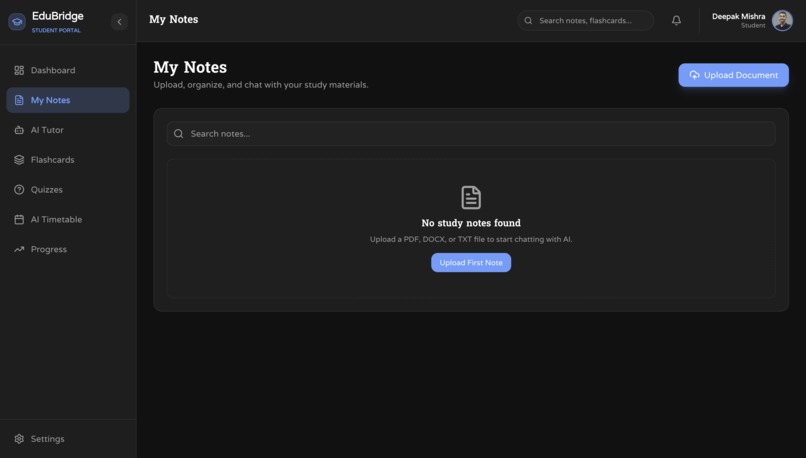806x458 pixels.
Task: Click the My Notes page heading
Action: pyautogui.click(x=190, y=67)
